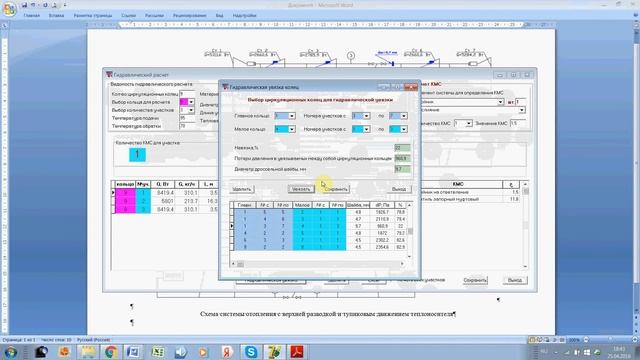Open the Количество КМС dropdown
640x360 pixels.
pyautogui.click(x=469, y=123)
